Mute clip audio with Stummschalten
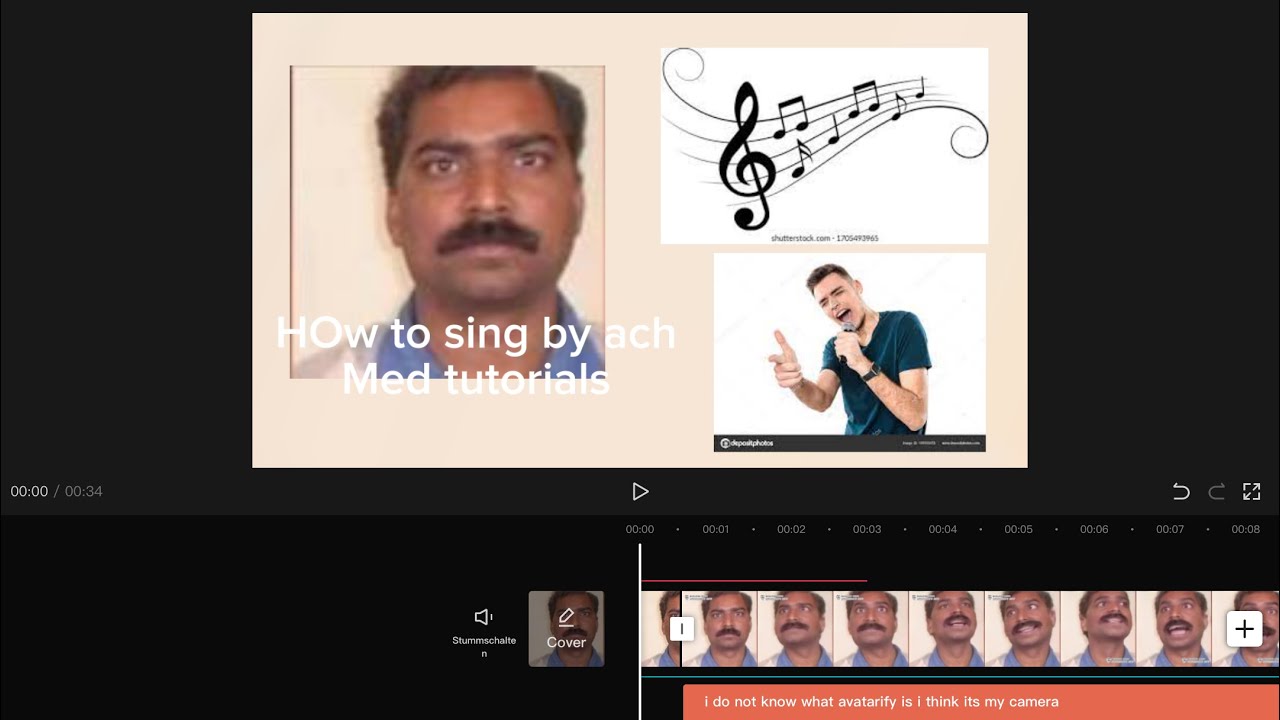1280x720 pixels. (x=484, y=631)
